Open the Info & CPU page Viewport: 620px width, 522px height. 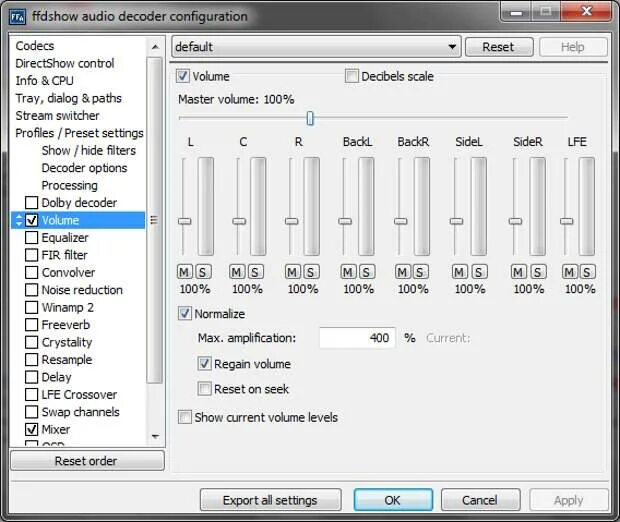point(44,81)
